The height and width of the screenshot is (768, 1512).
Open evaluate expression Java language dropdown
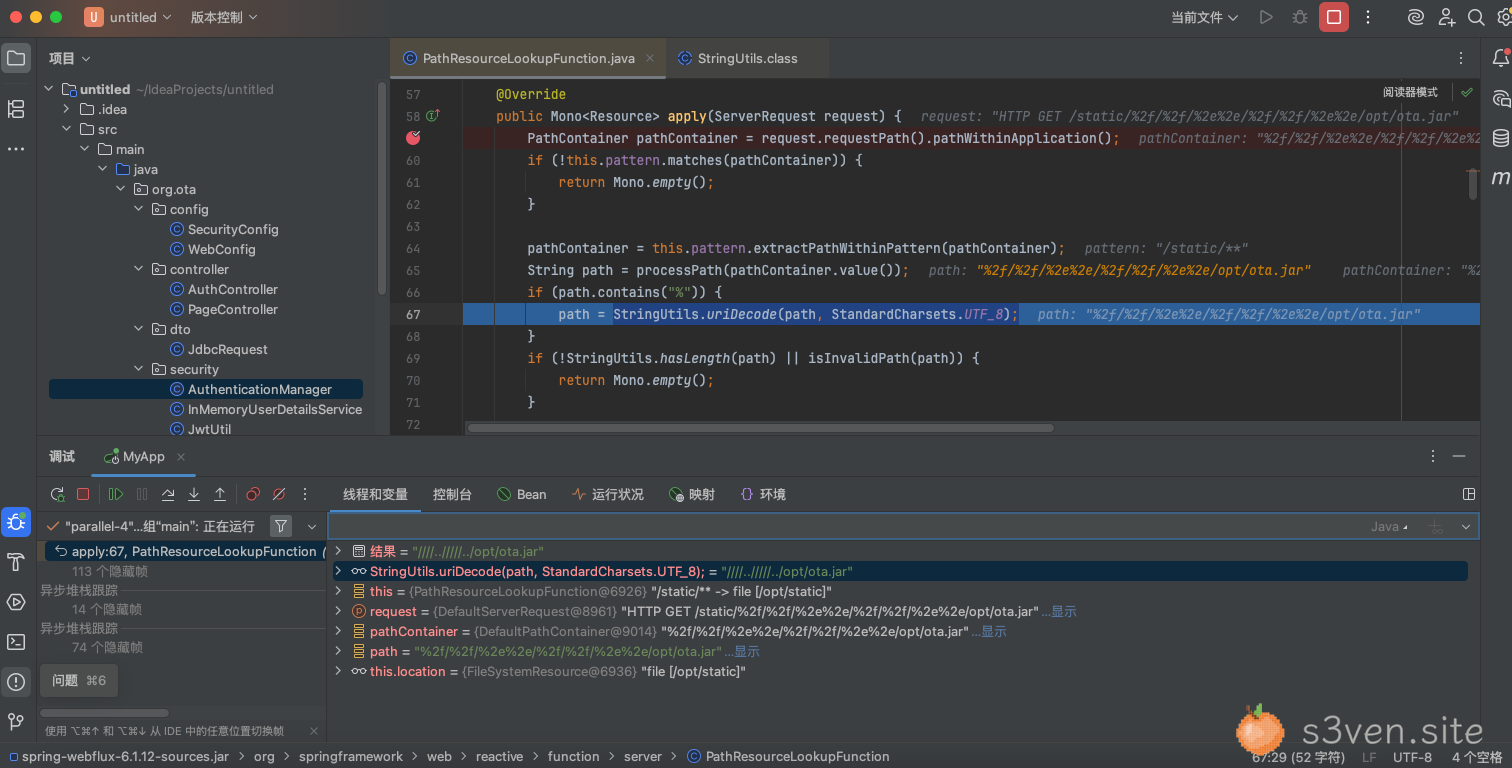(x=1390, y=526)
